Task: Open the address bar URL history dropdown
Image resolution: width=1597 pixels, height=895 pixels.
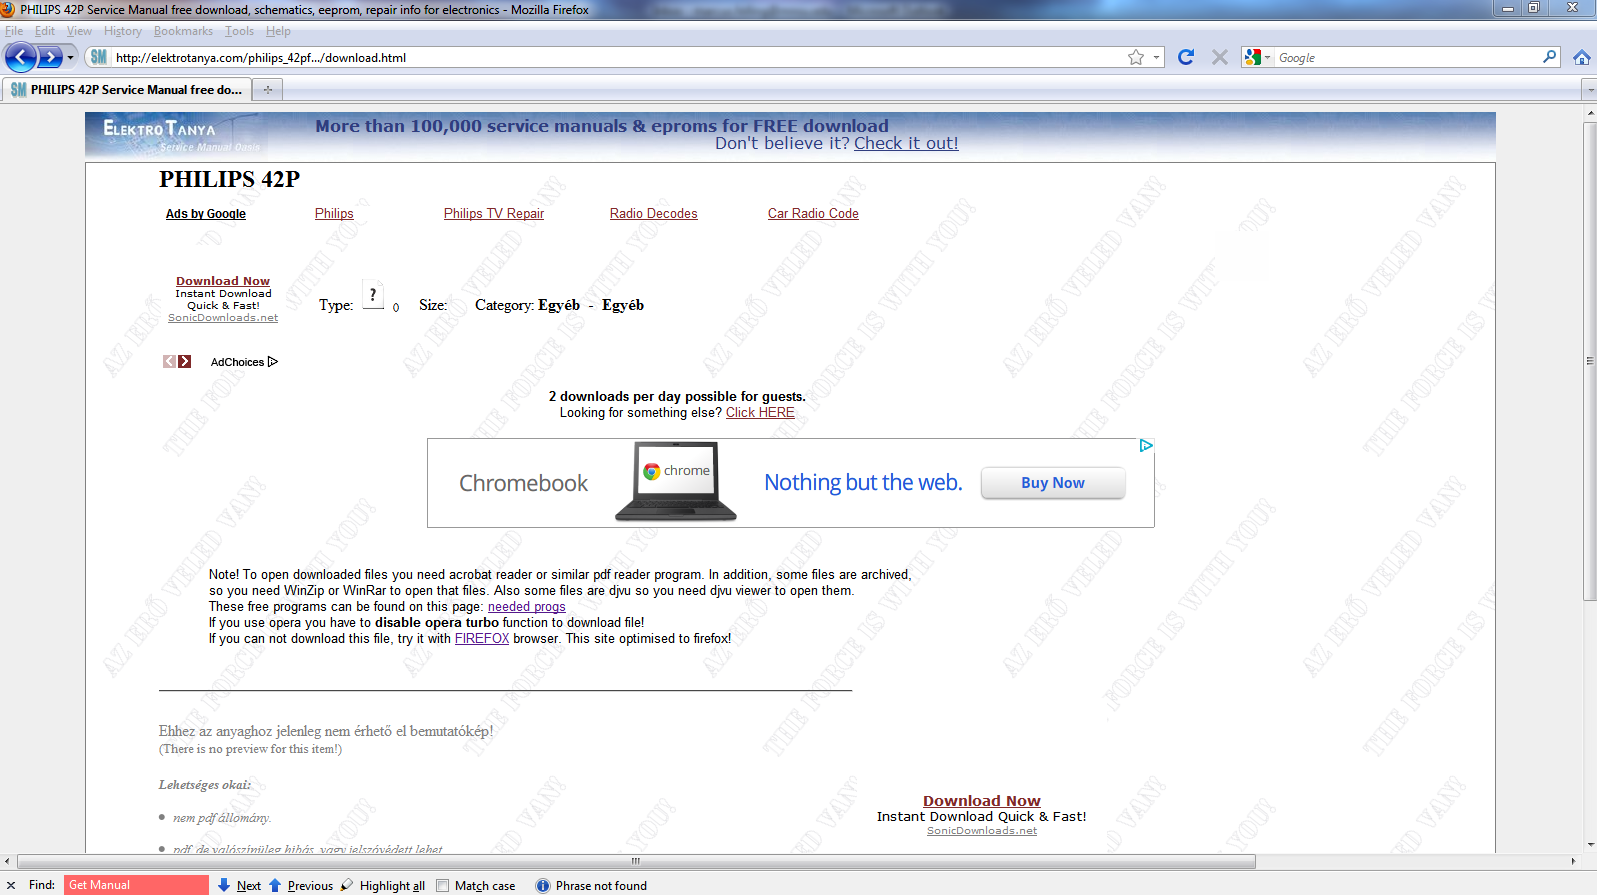Action: point(1157,57)
